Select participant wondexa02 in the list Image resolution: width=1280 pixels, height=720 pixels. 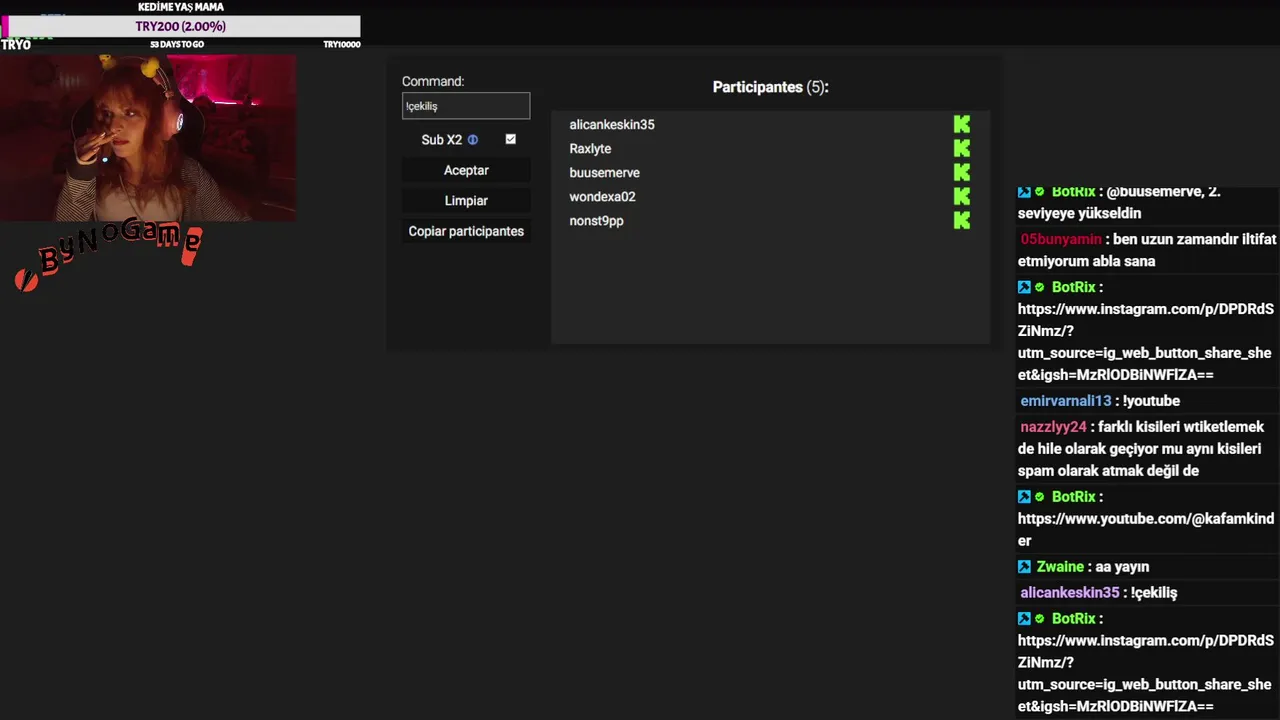click(602, 197)
